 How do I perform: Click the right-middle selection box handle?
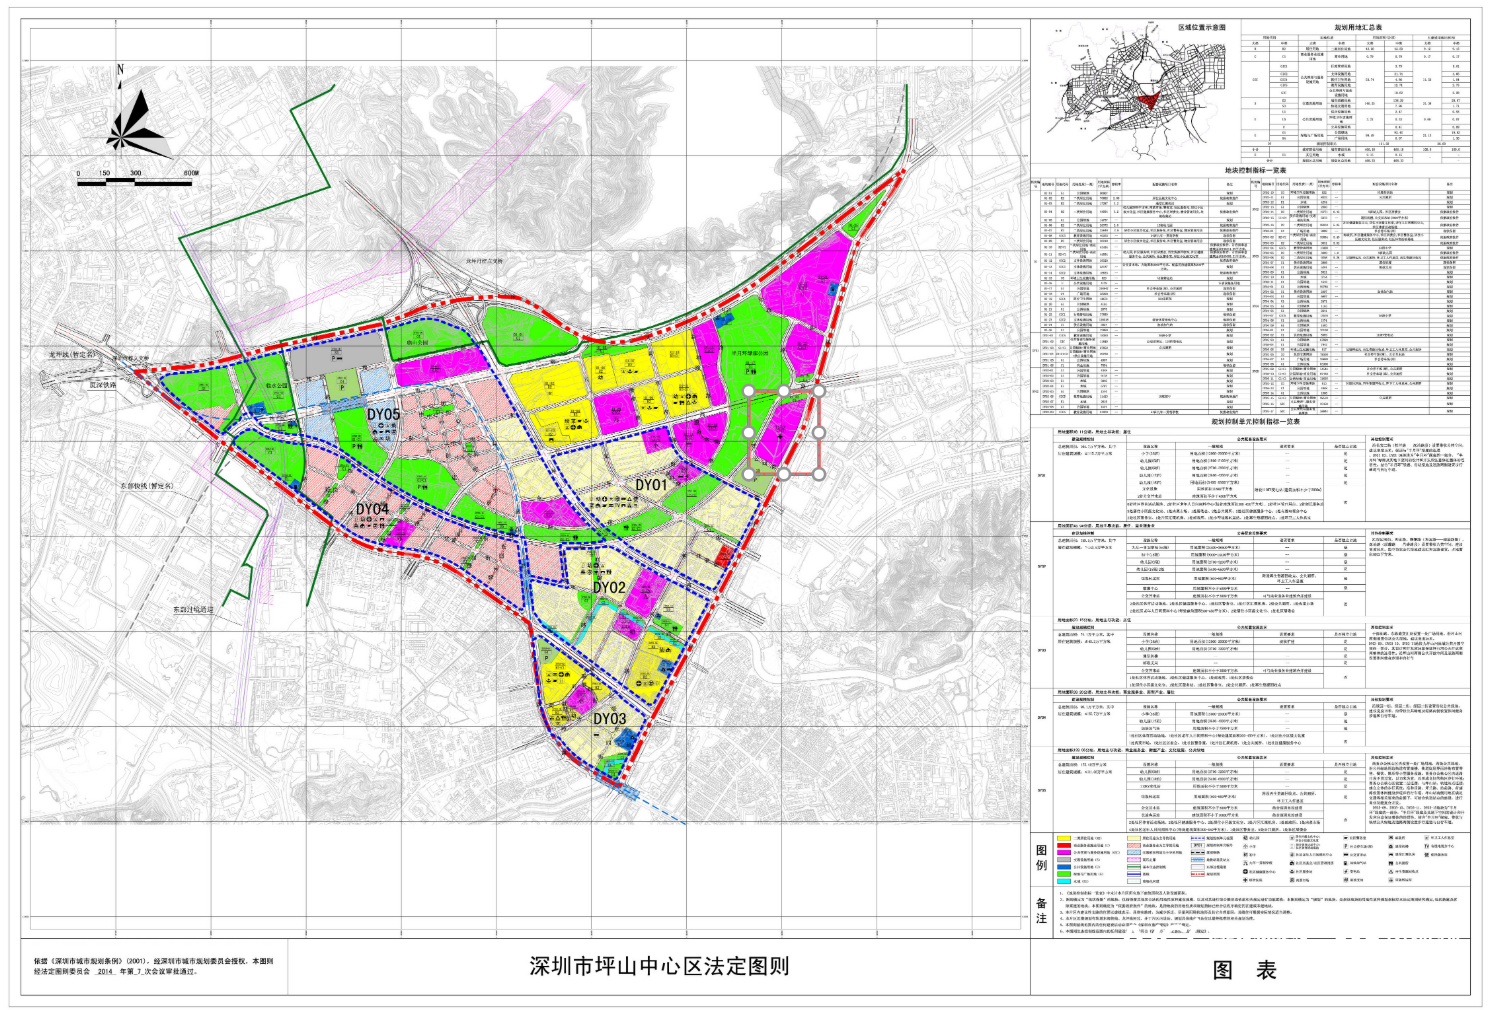click(818, 433)
